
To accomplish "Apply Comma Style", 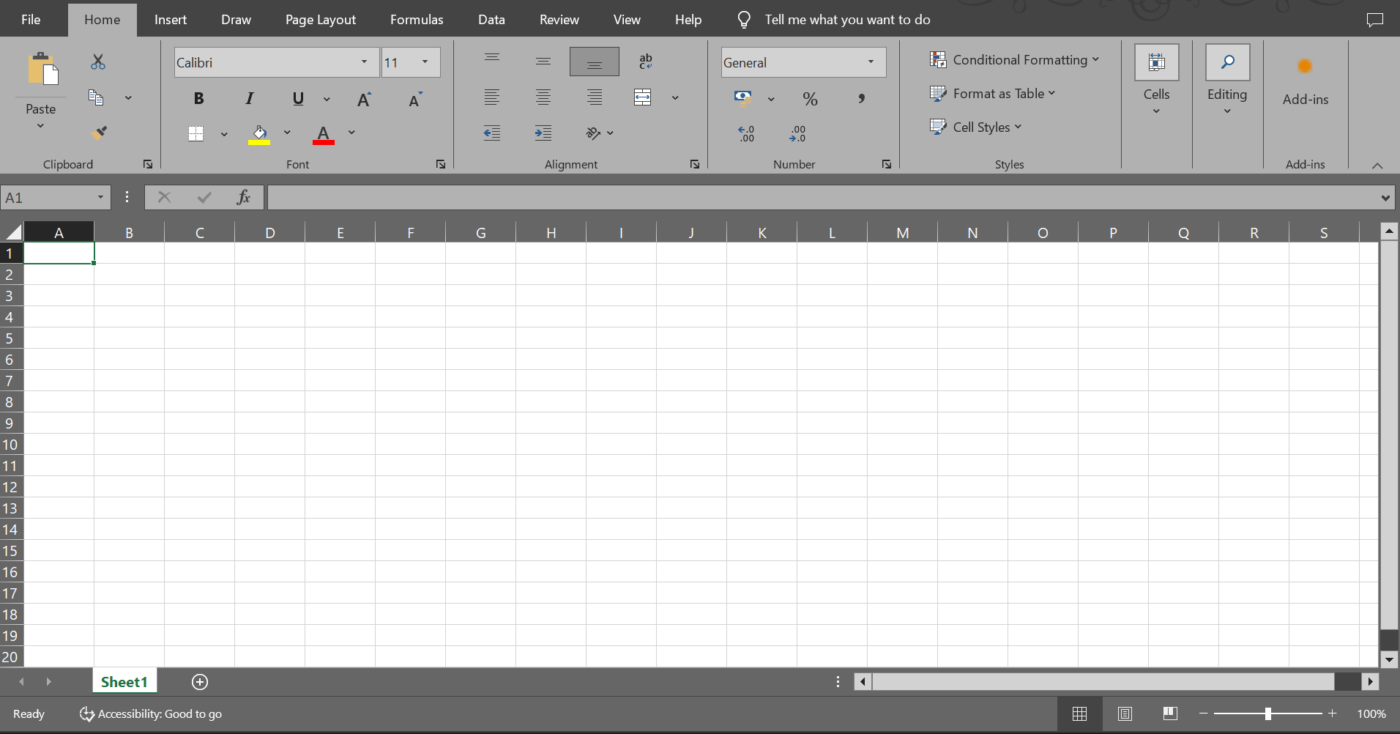I will (x=861, y=98).
